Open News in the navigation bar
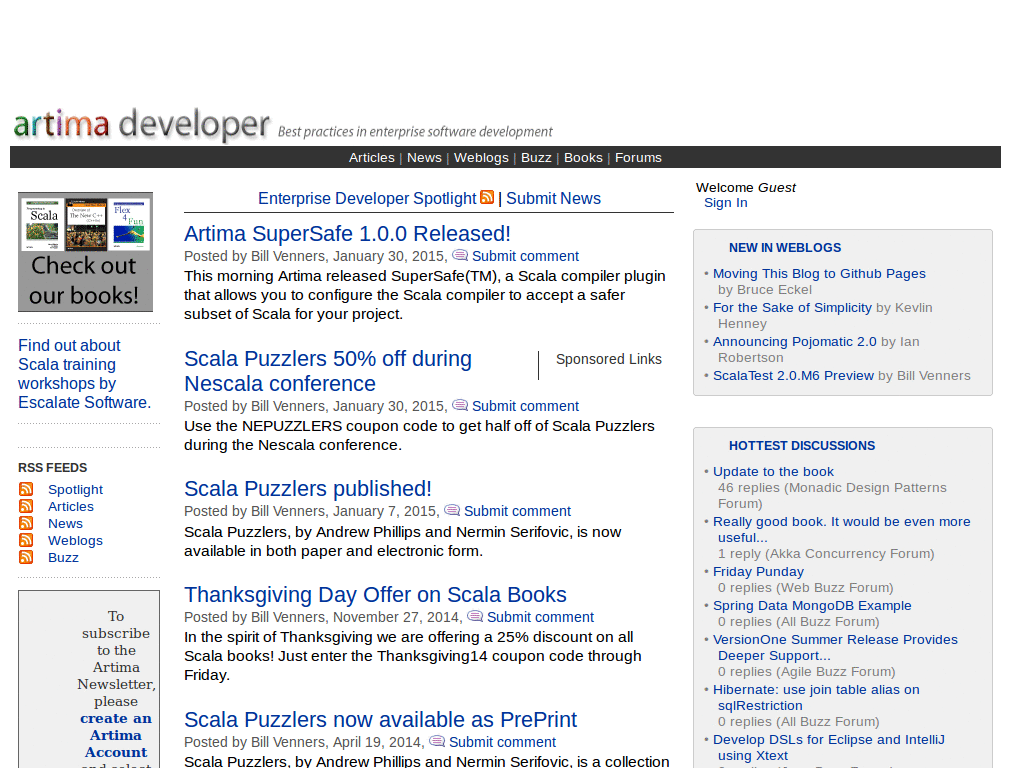1024x768 pixels. coord(424,157)
